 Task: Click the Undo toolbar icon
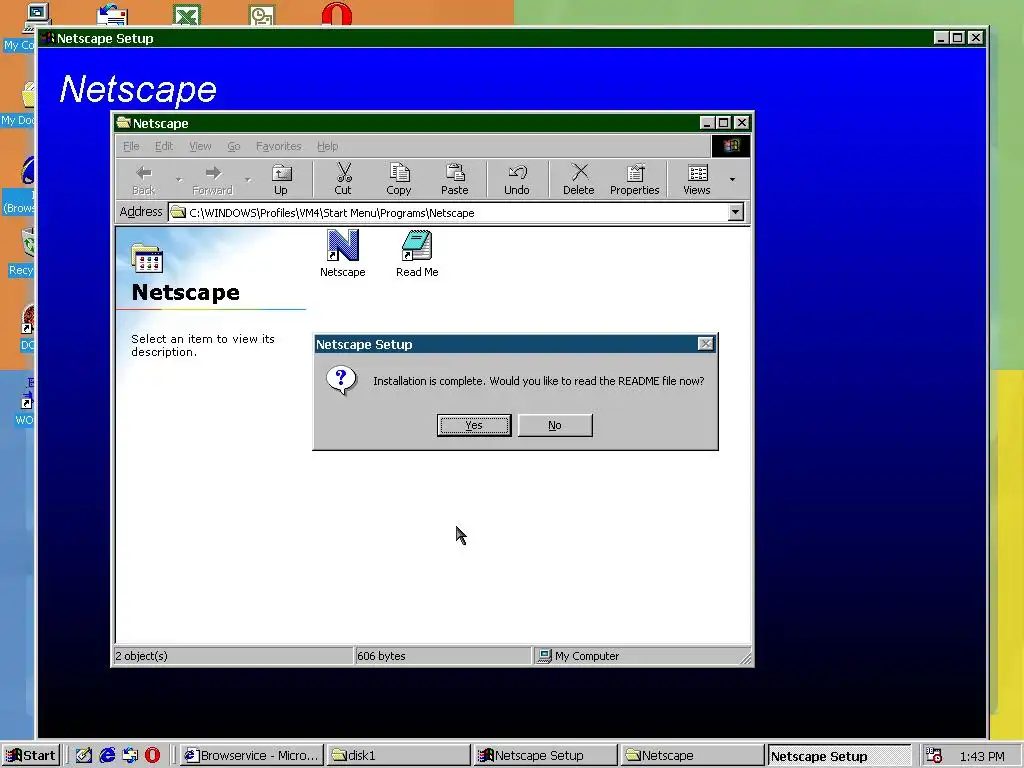click(517, 180)
